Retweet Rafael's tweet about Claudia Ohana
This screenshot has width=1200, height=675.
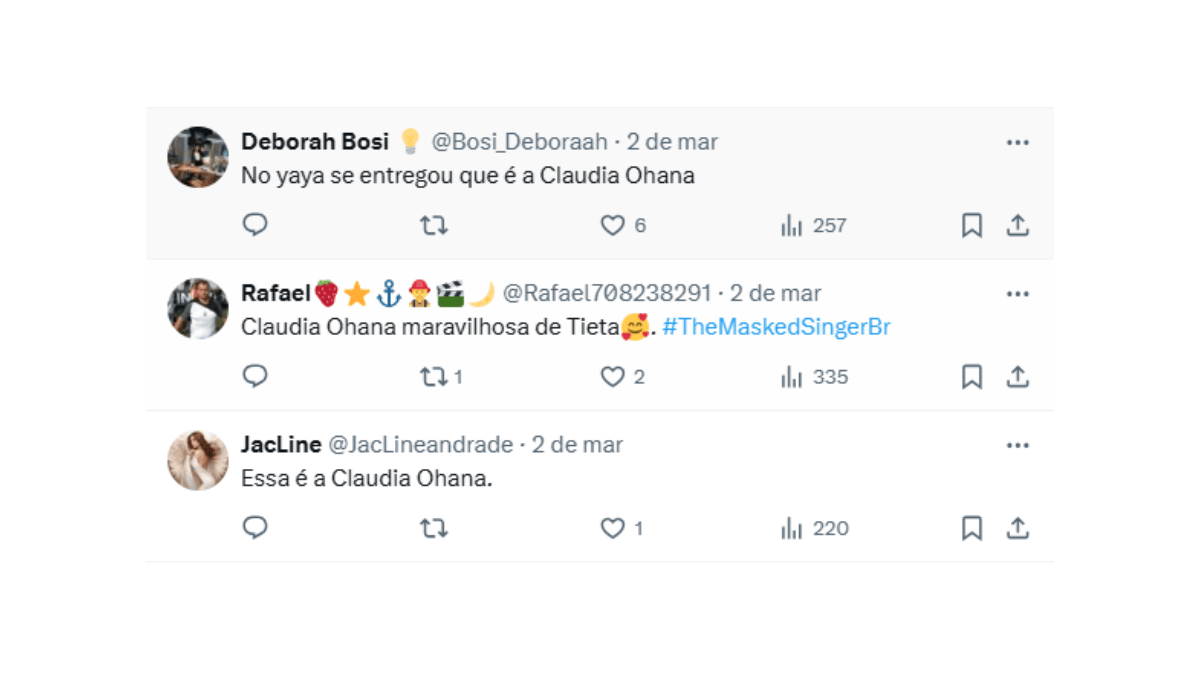433,377
